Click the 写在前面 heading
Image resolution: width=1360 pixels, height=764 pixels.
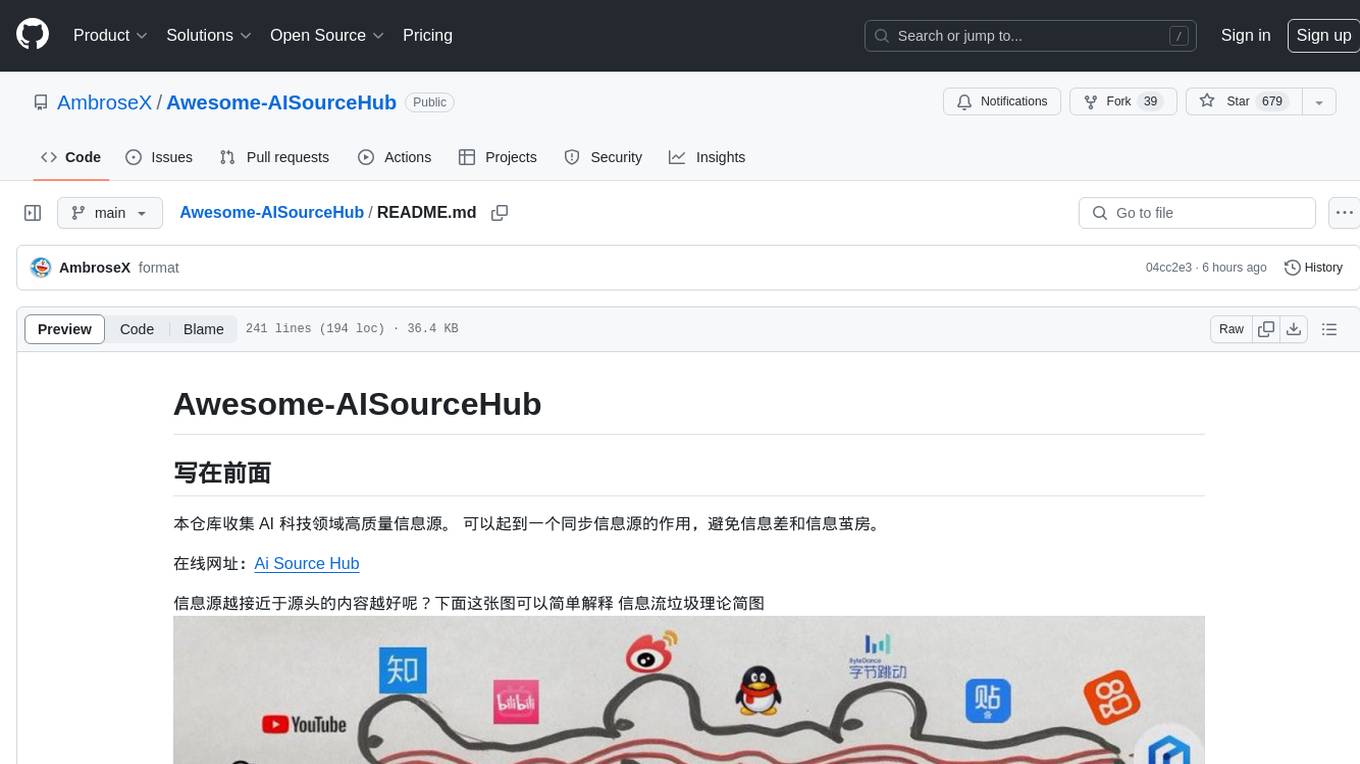pos(222,473)
